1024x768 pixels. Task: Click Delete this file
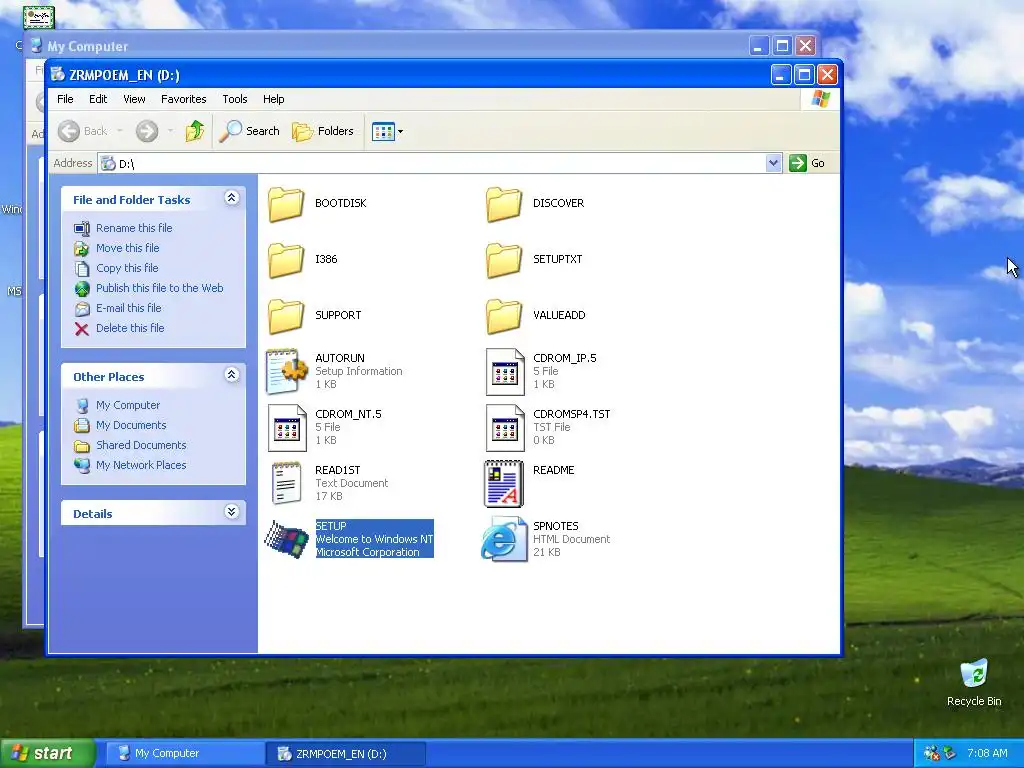click(x=130, y=328)
